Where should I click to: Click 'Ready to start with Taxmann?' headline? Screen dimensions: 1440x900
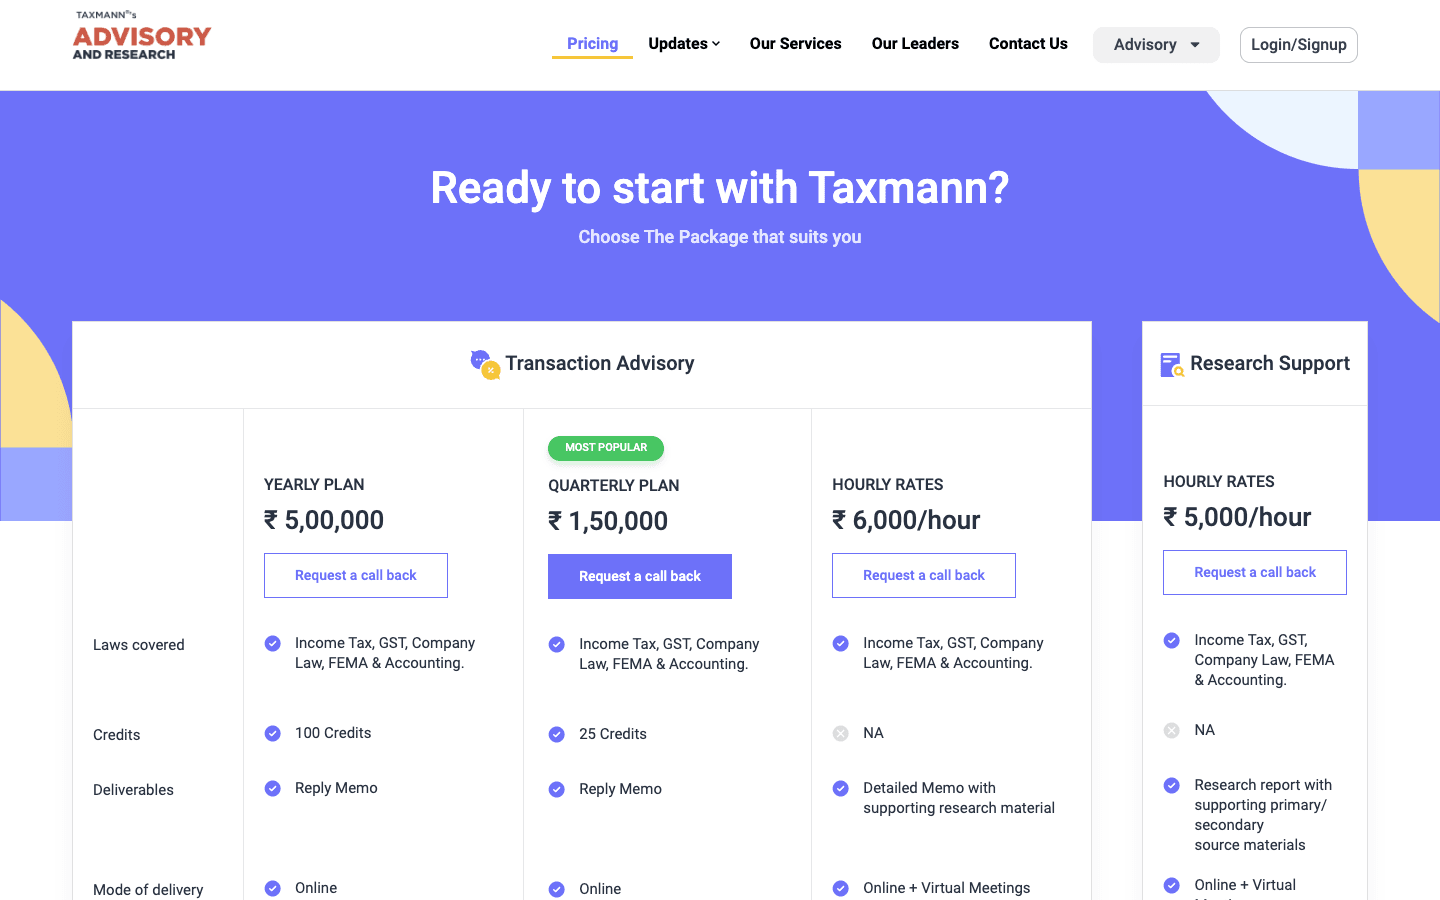[720, 188]
